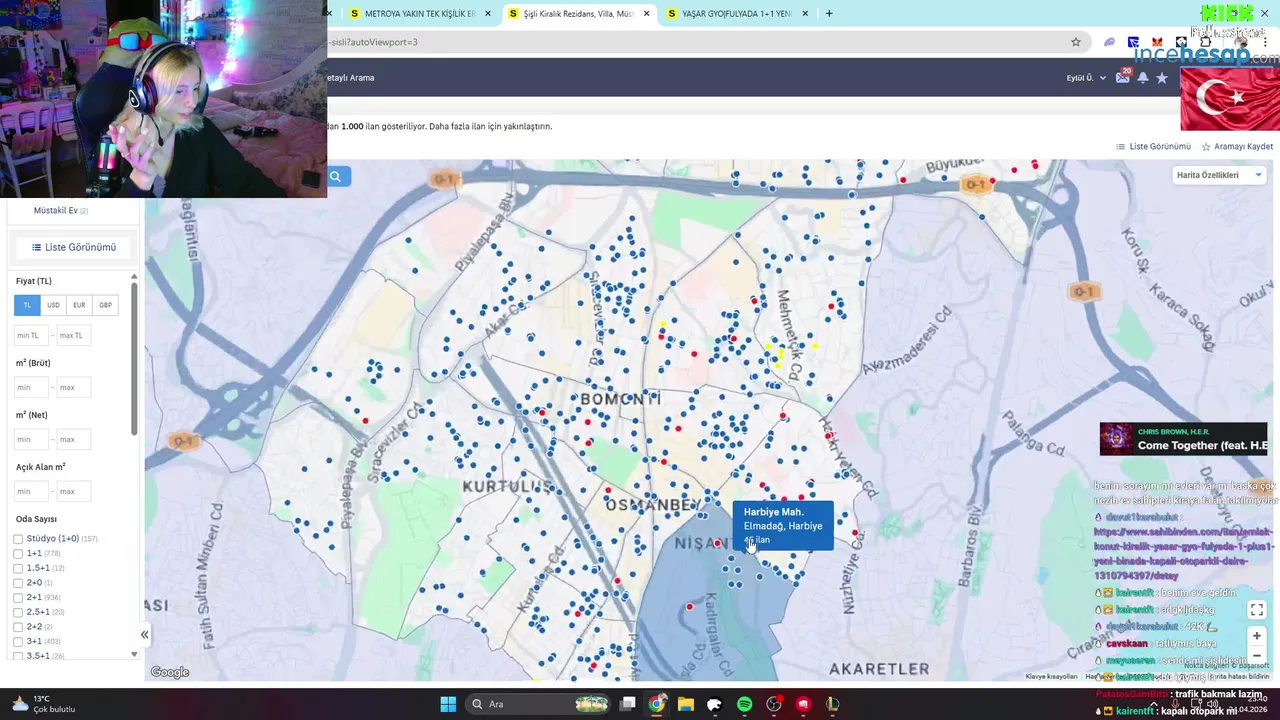The image size is (1280, 720).
Task: Check the 2+1 room option
Action: (x=18, y=597)
